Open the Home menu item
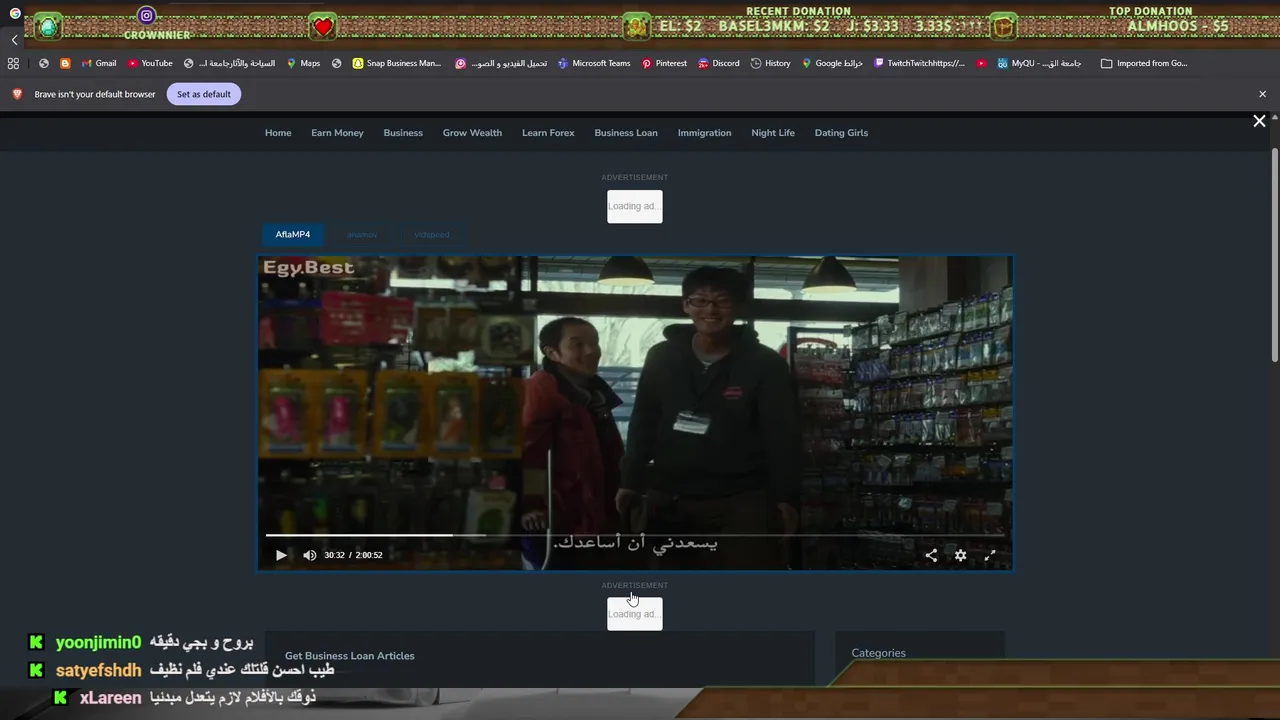Screen dimensions: 1280x720 click(x=278, y=132)
